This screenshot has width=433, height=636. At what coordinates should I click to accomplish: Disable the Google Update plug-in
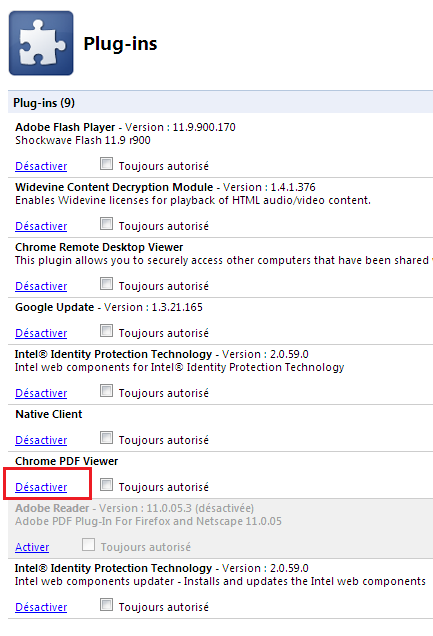(41, 333)
